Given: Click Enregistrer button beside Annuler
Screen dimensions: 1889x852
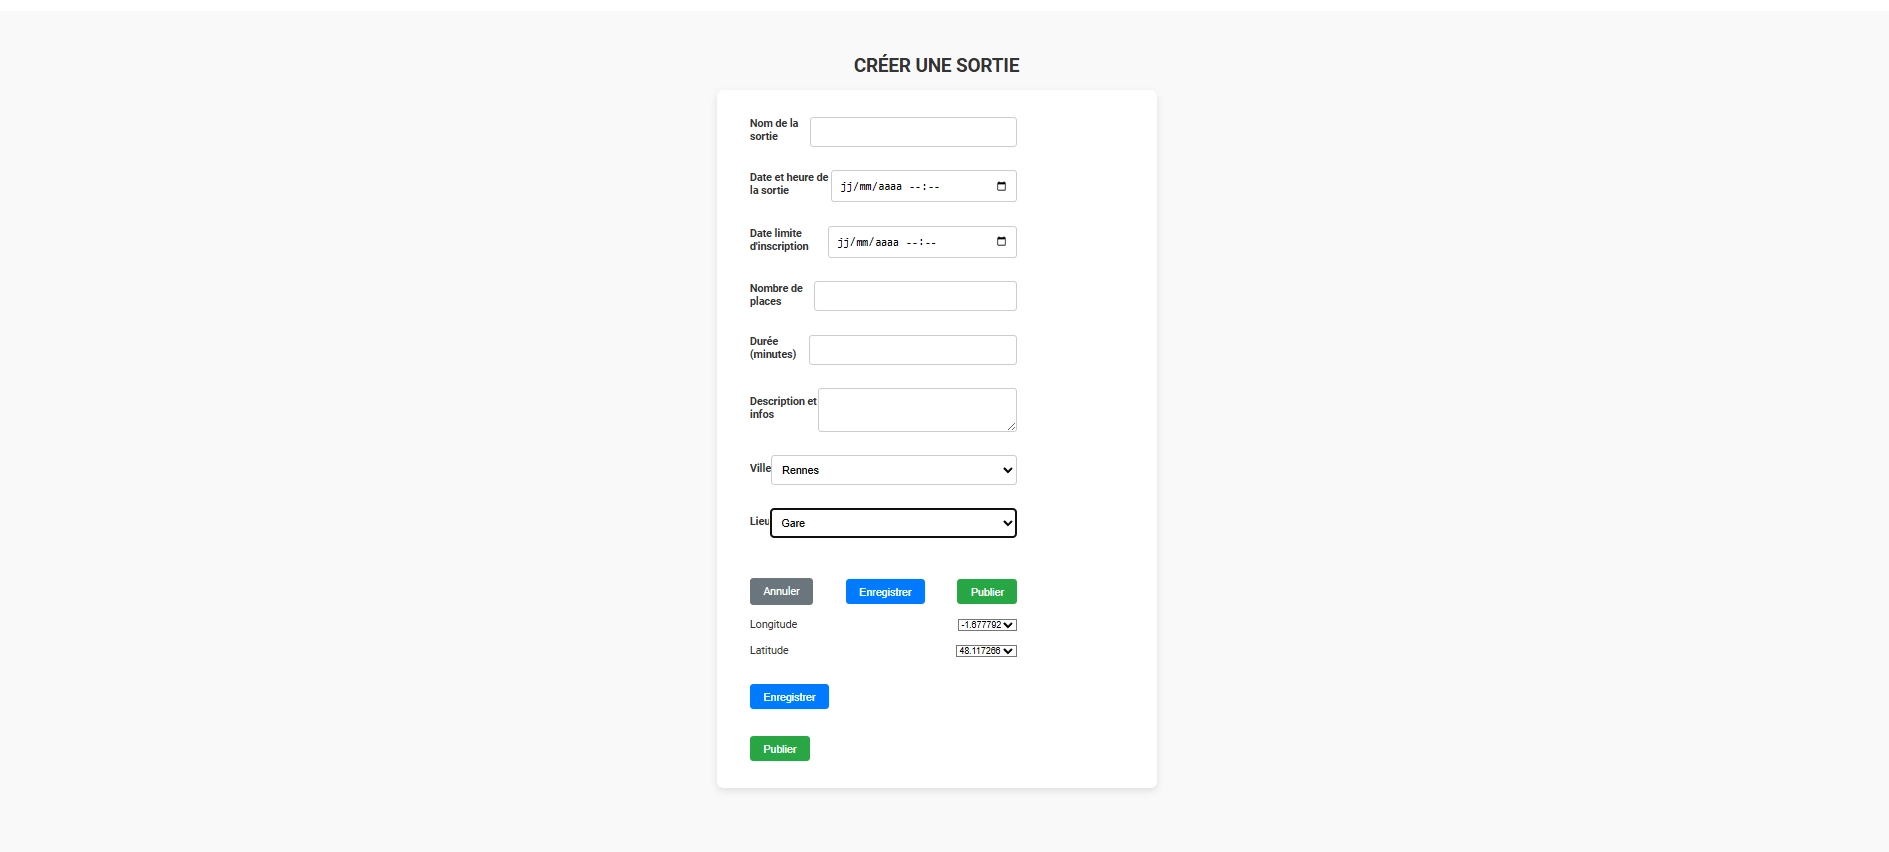Looking at the screenshot, I should coord(885,592).
